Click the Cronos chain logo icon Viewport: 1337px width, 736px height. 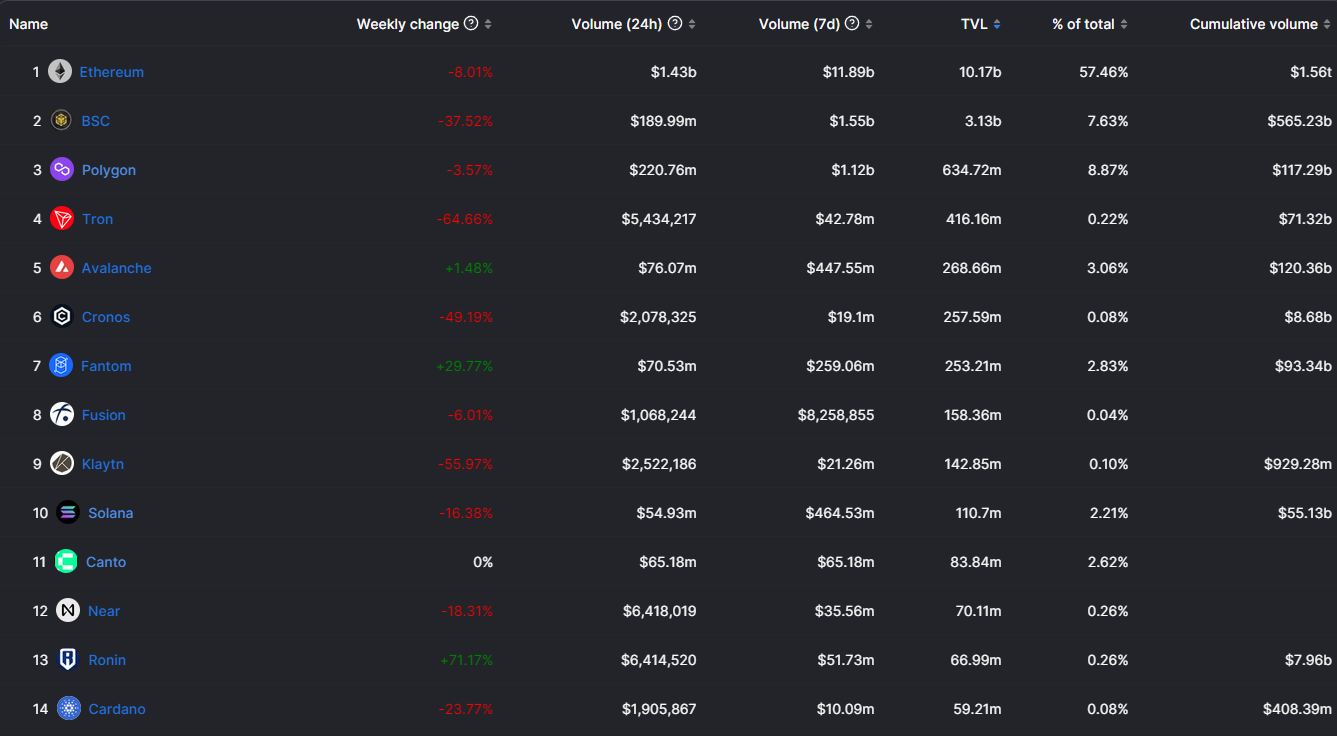(62, 317)
